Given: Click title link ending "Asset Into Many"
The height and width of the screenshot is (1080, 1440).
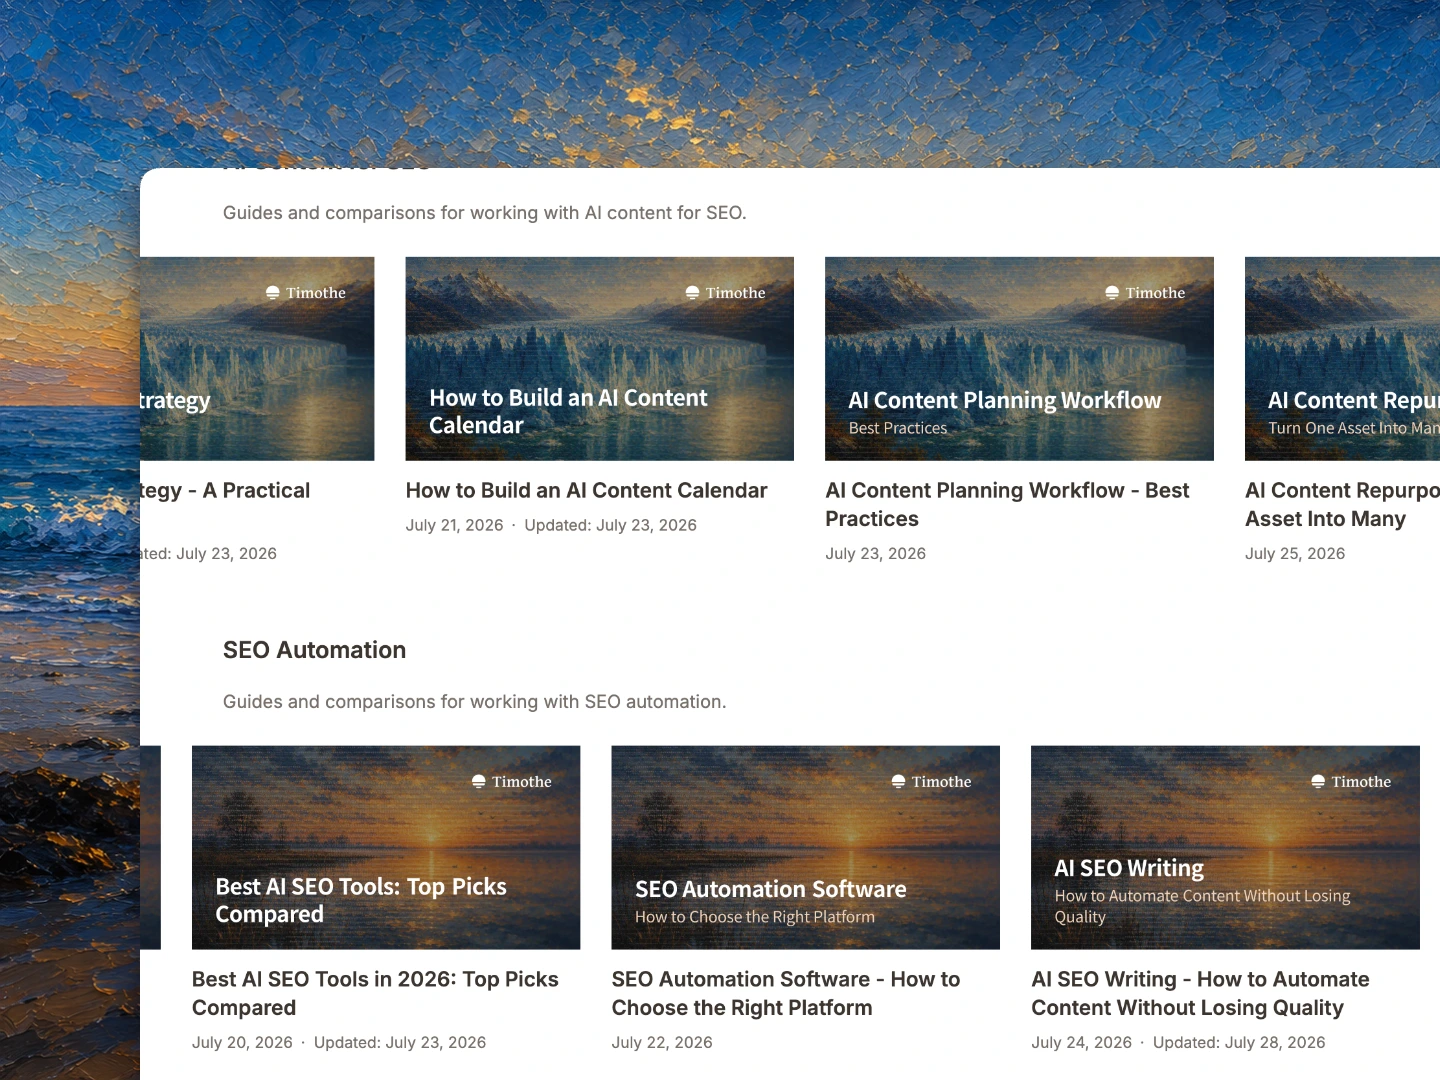Looking at the screenshot, I should click(1342, 505).
